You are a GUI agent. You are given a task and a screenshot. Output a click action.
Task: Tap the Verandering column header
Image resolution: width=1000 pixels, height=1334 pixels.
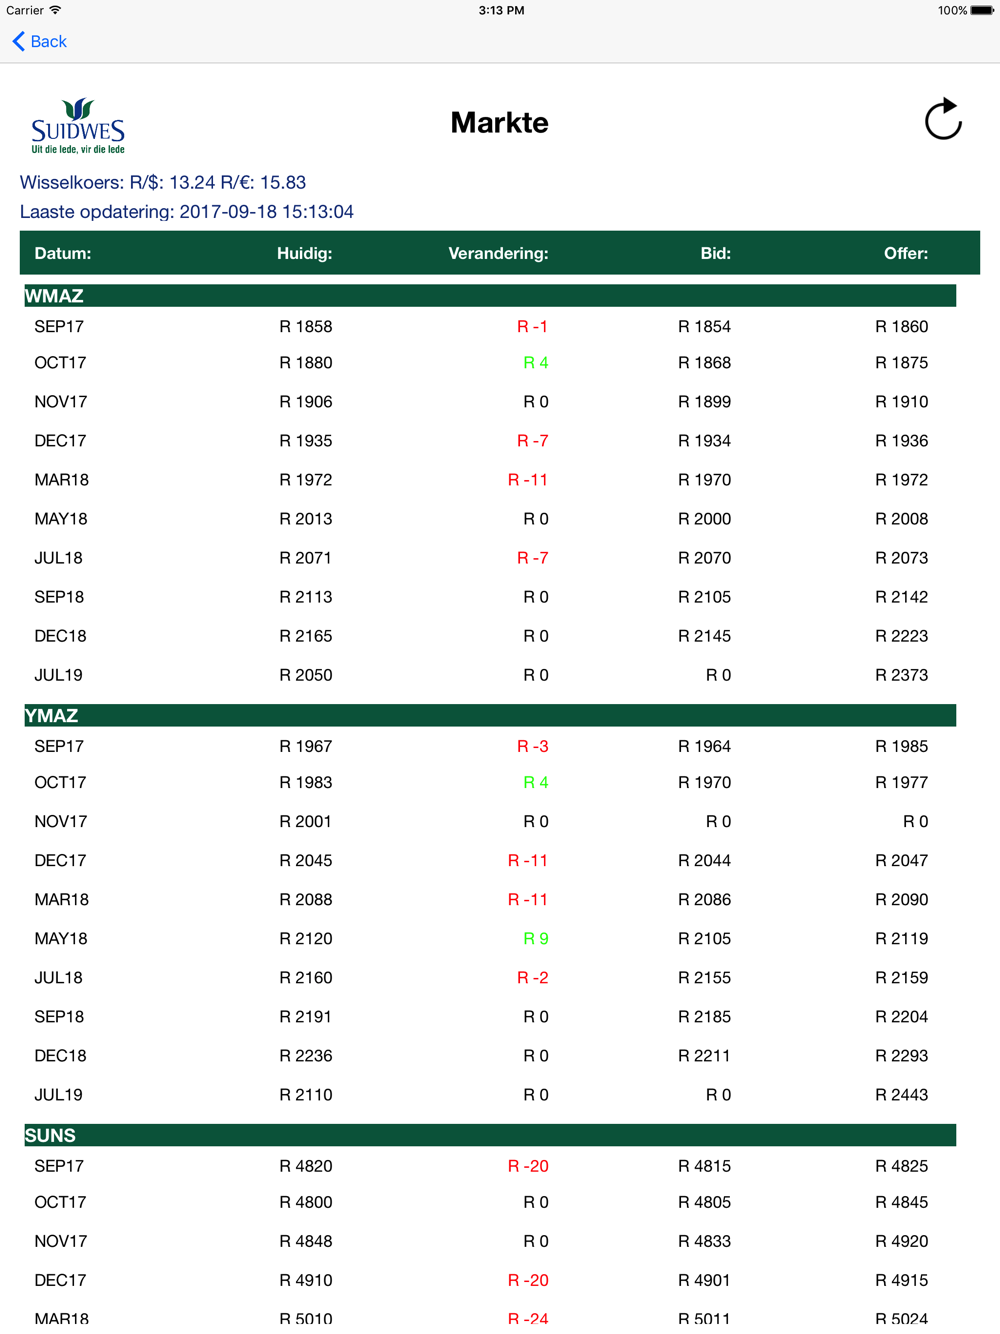pos(498,253)
